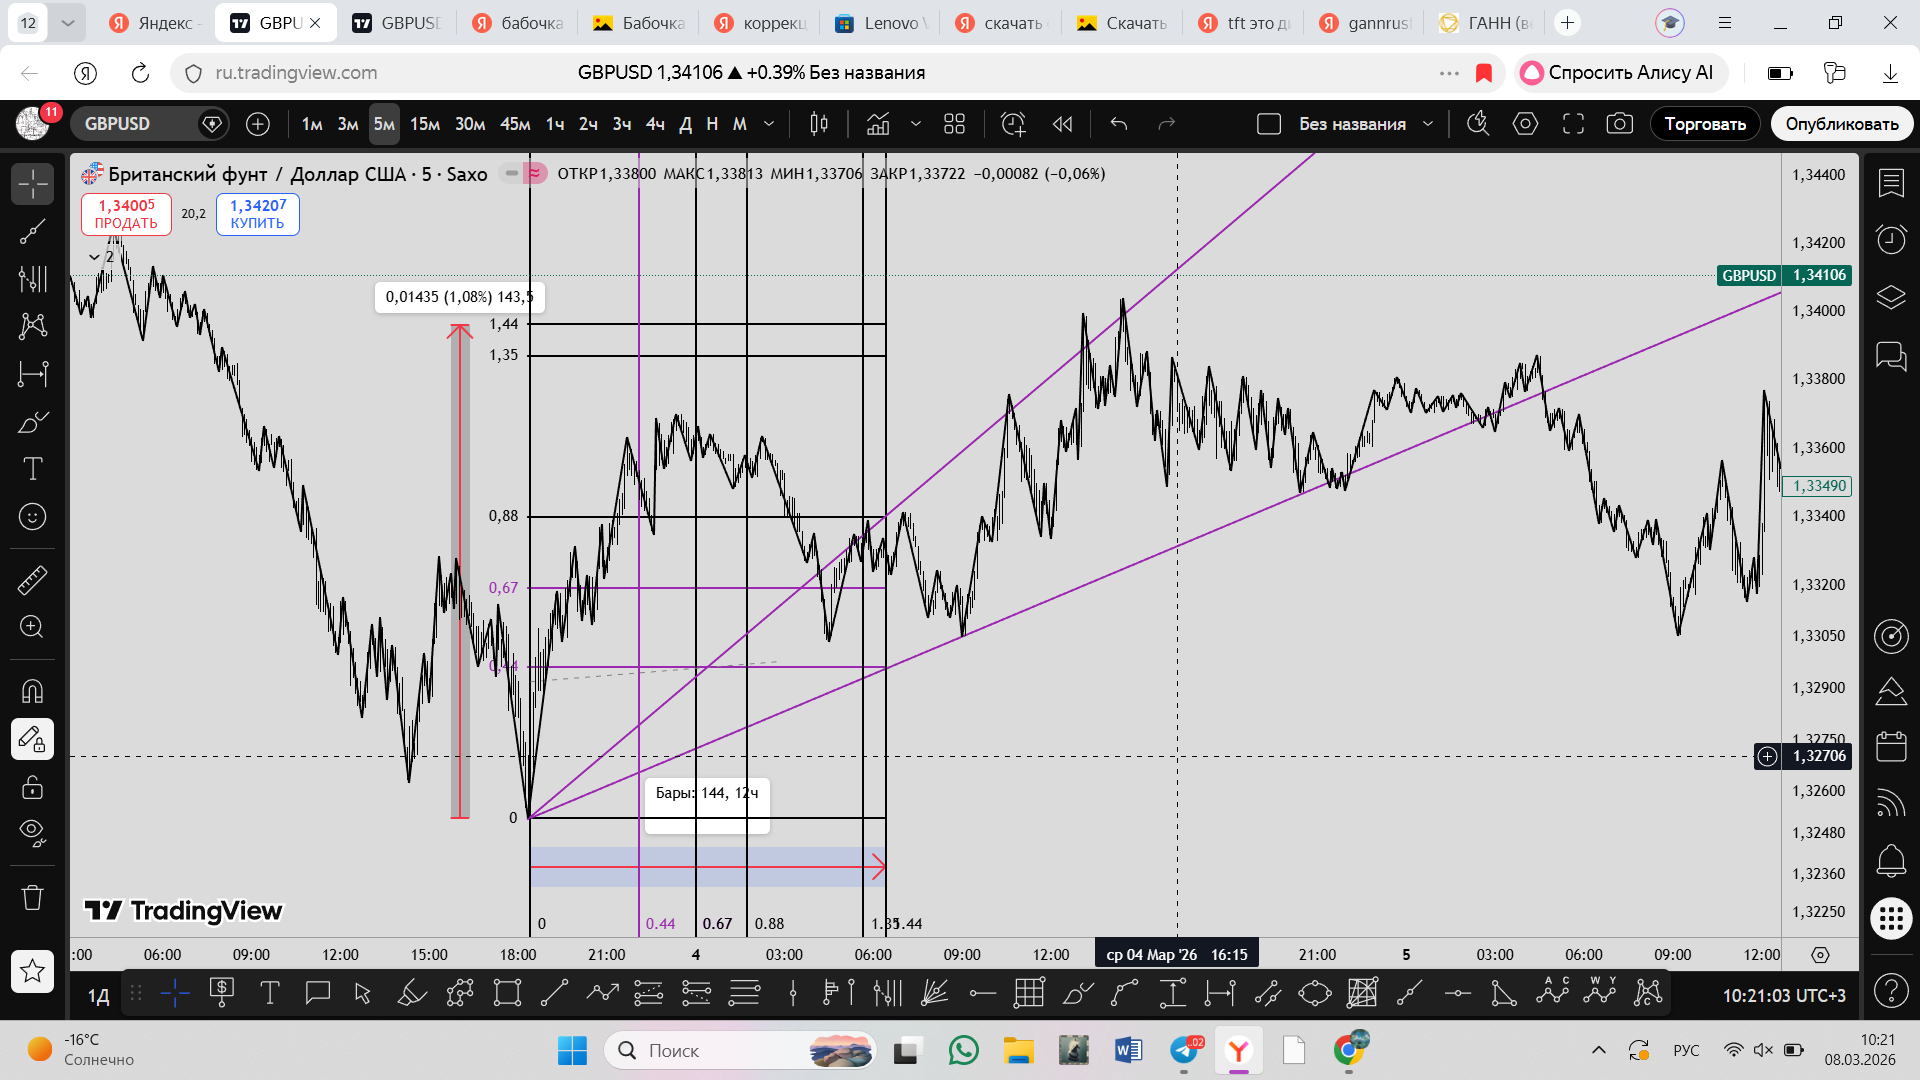This screenshot has height=1080, width=1920.
Task: Take a chart snapshot with camera icon
Action: coord(1619,124)
